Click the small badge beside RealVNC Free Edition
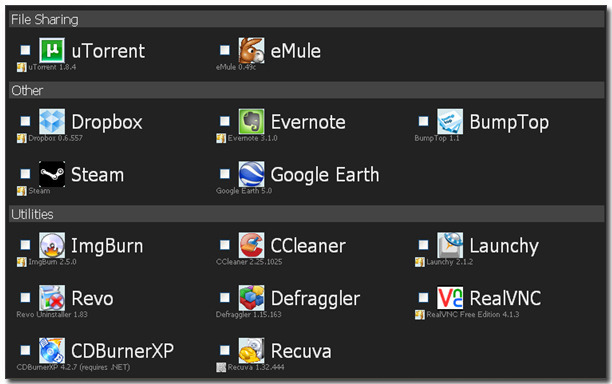The image size is (612, 384). pos(420,315)
